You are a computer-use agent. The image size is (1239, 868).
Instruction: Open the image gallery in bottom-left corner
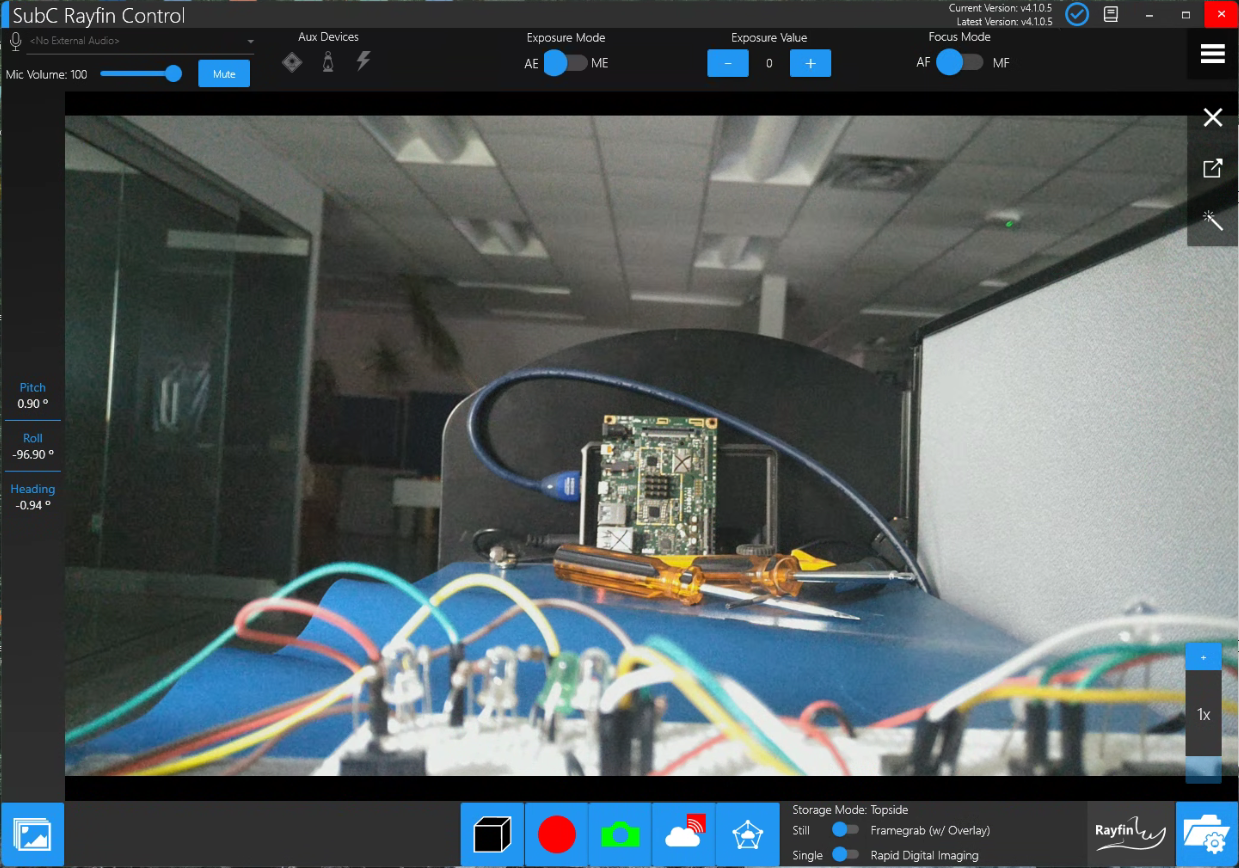pyautogui.click(x=32, y=834)
